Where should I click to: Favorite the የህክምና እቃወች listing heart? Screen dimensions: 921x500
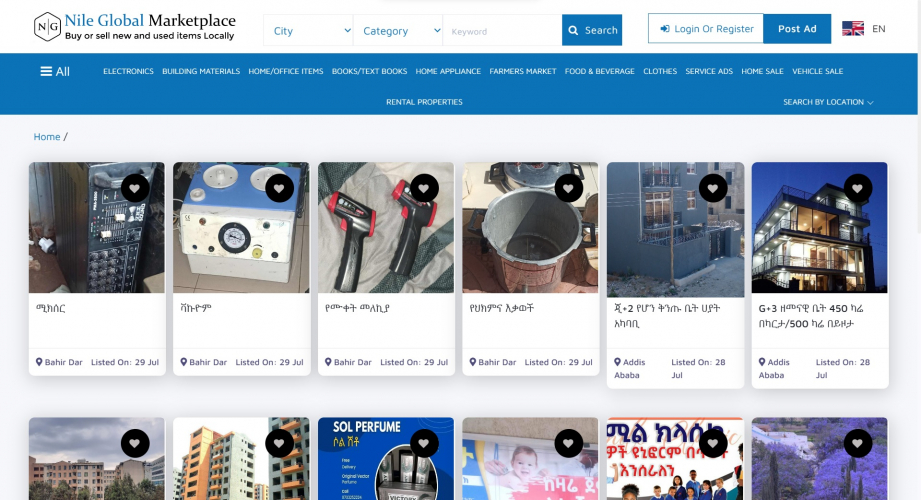point(569,188)
